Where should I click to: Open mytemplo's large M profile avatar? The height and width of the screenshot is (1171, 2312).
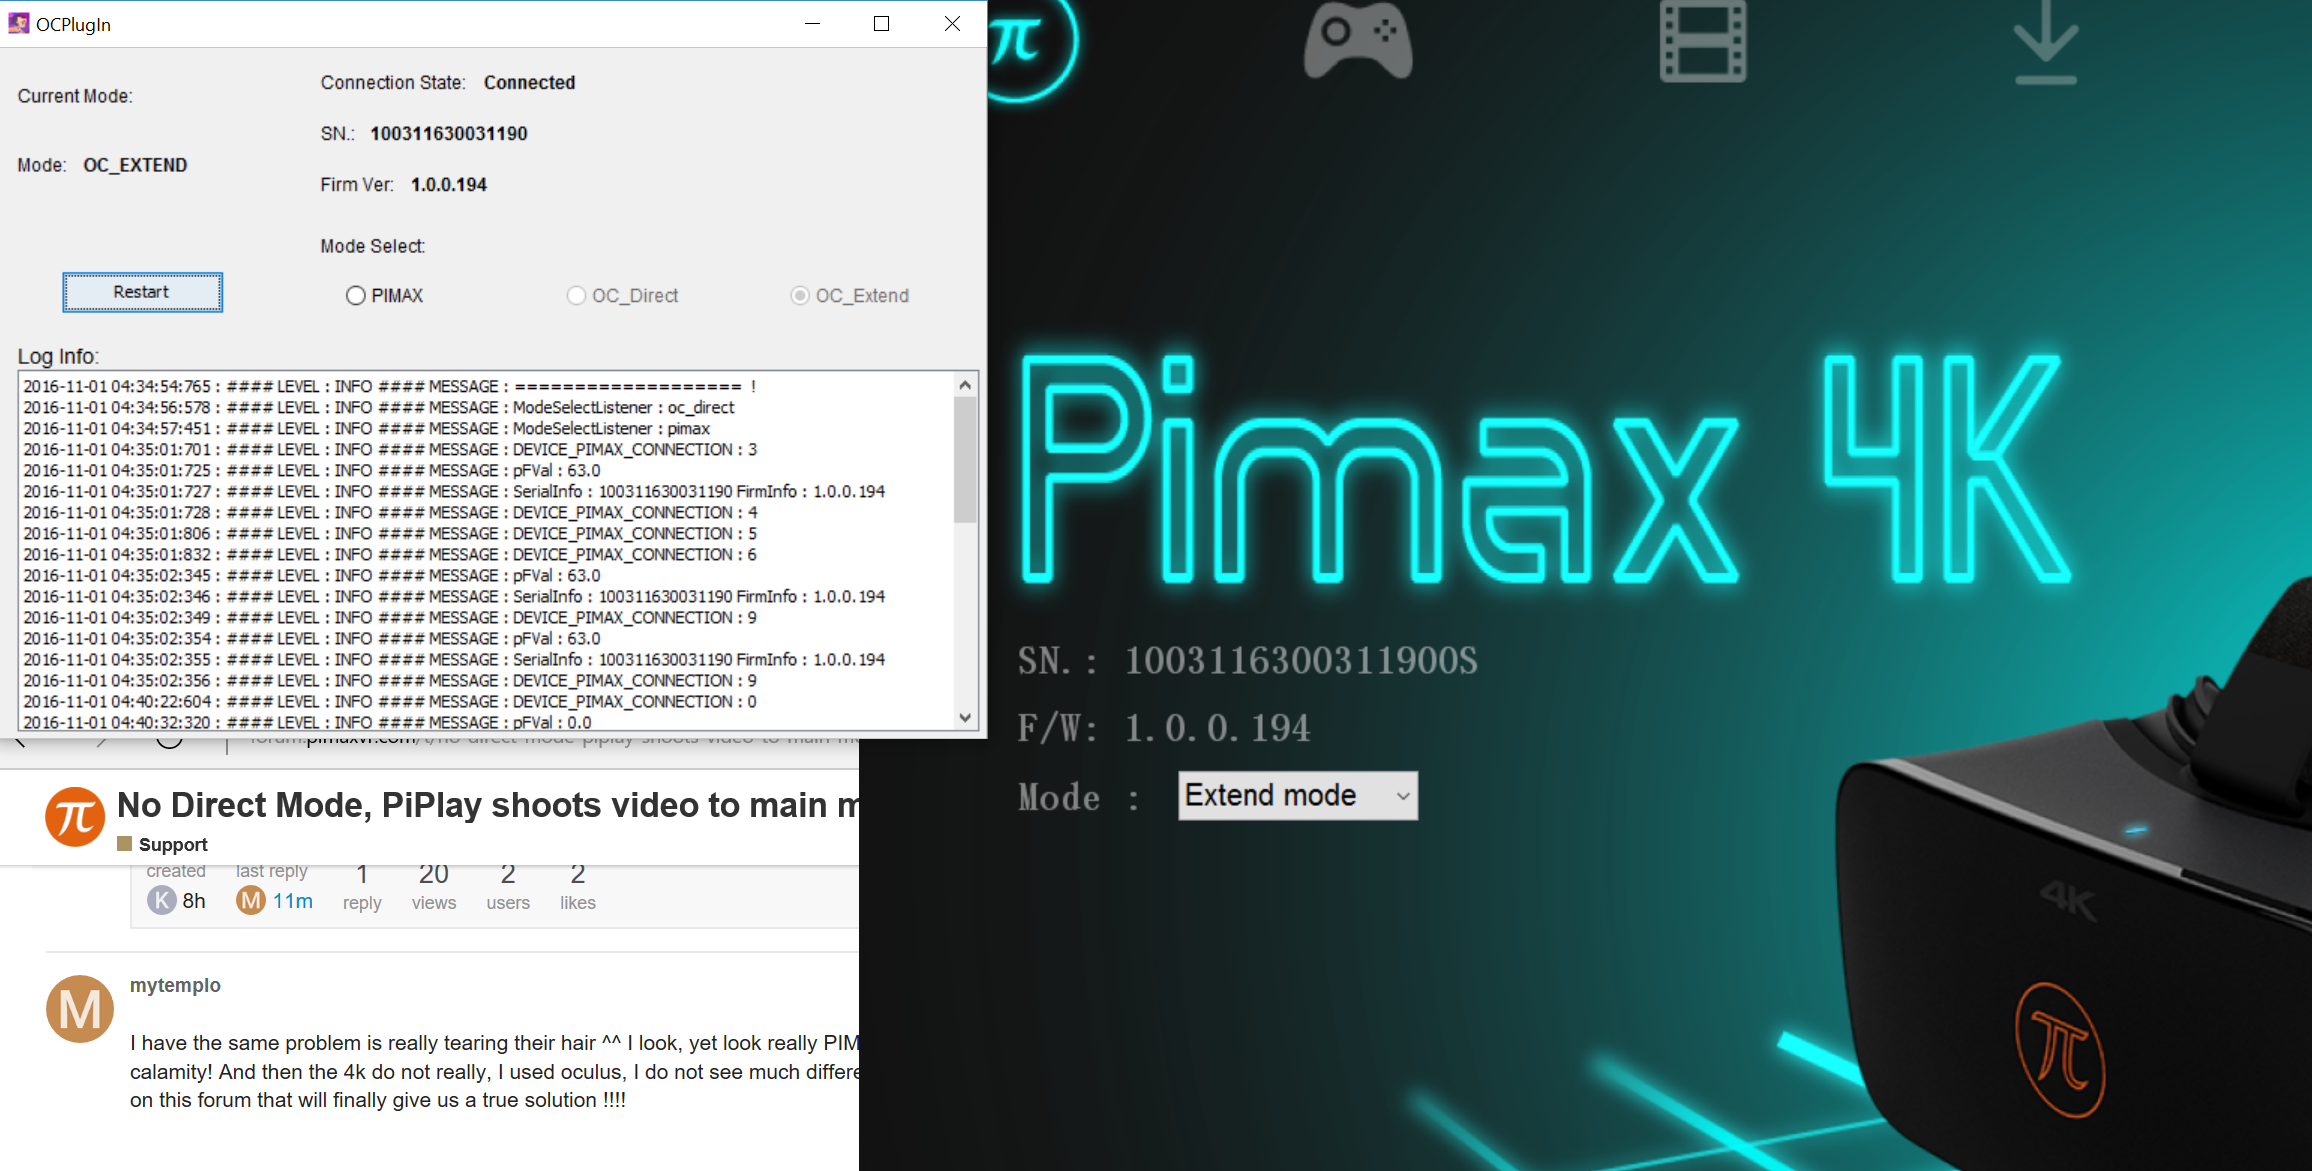tap(80, 1009)
